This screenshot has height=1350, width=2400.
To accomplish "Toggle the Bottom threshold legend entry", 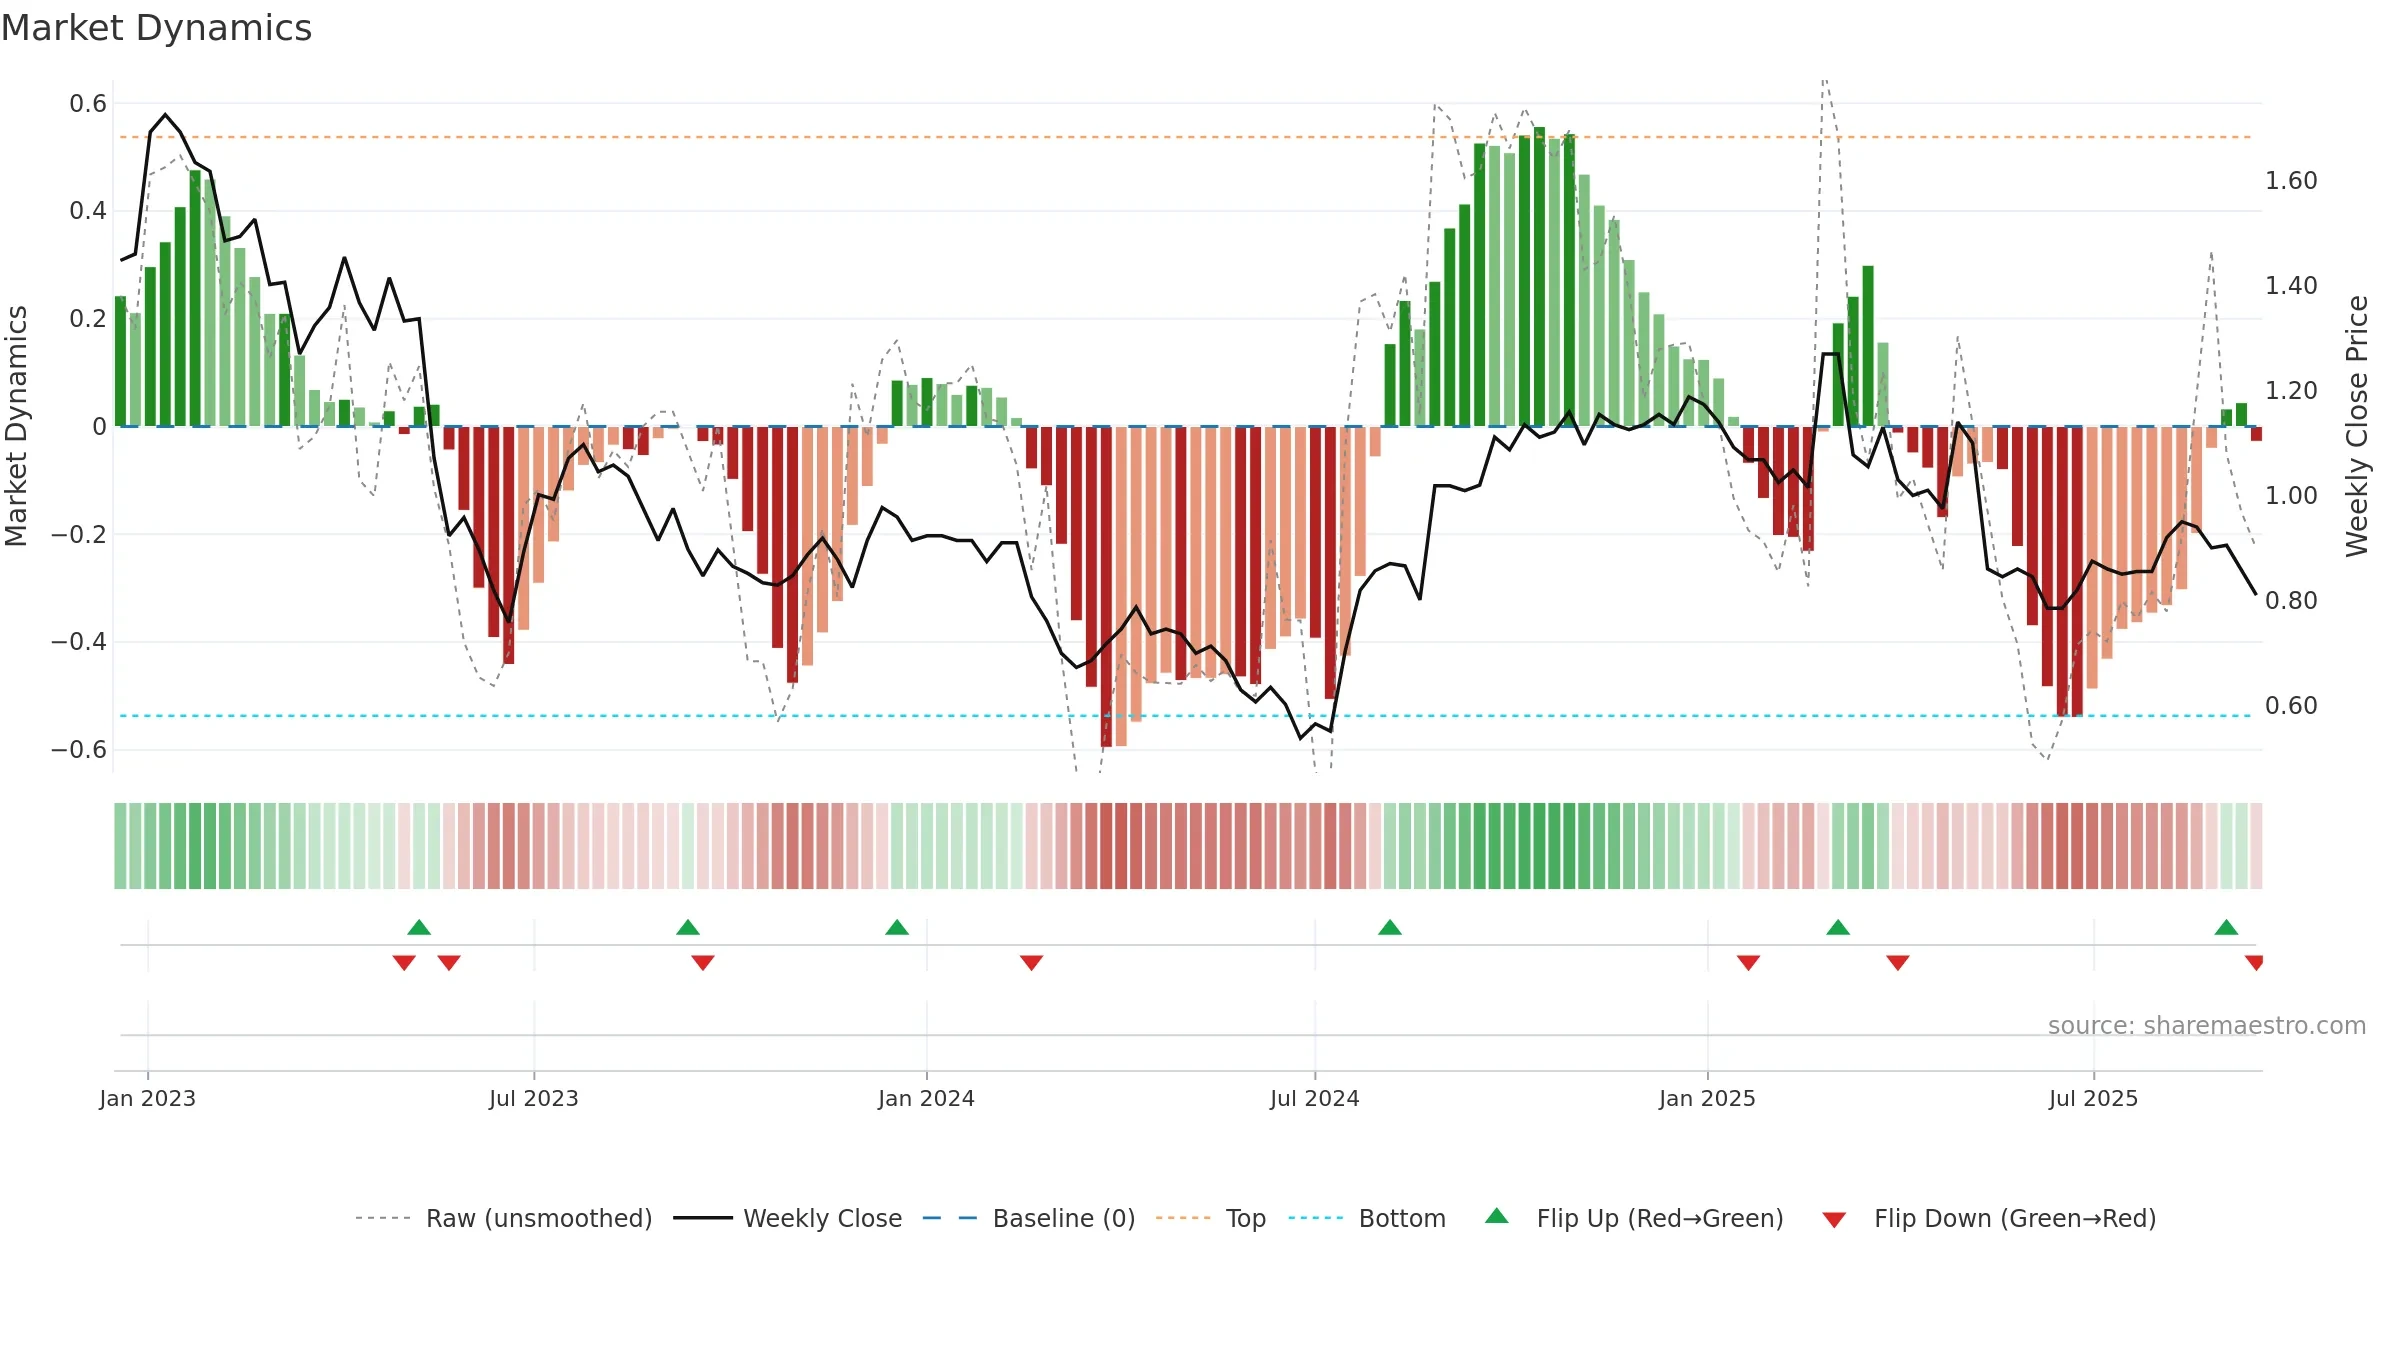I will 1367,1218.
